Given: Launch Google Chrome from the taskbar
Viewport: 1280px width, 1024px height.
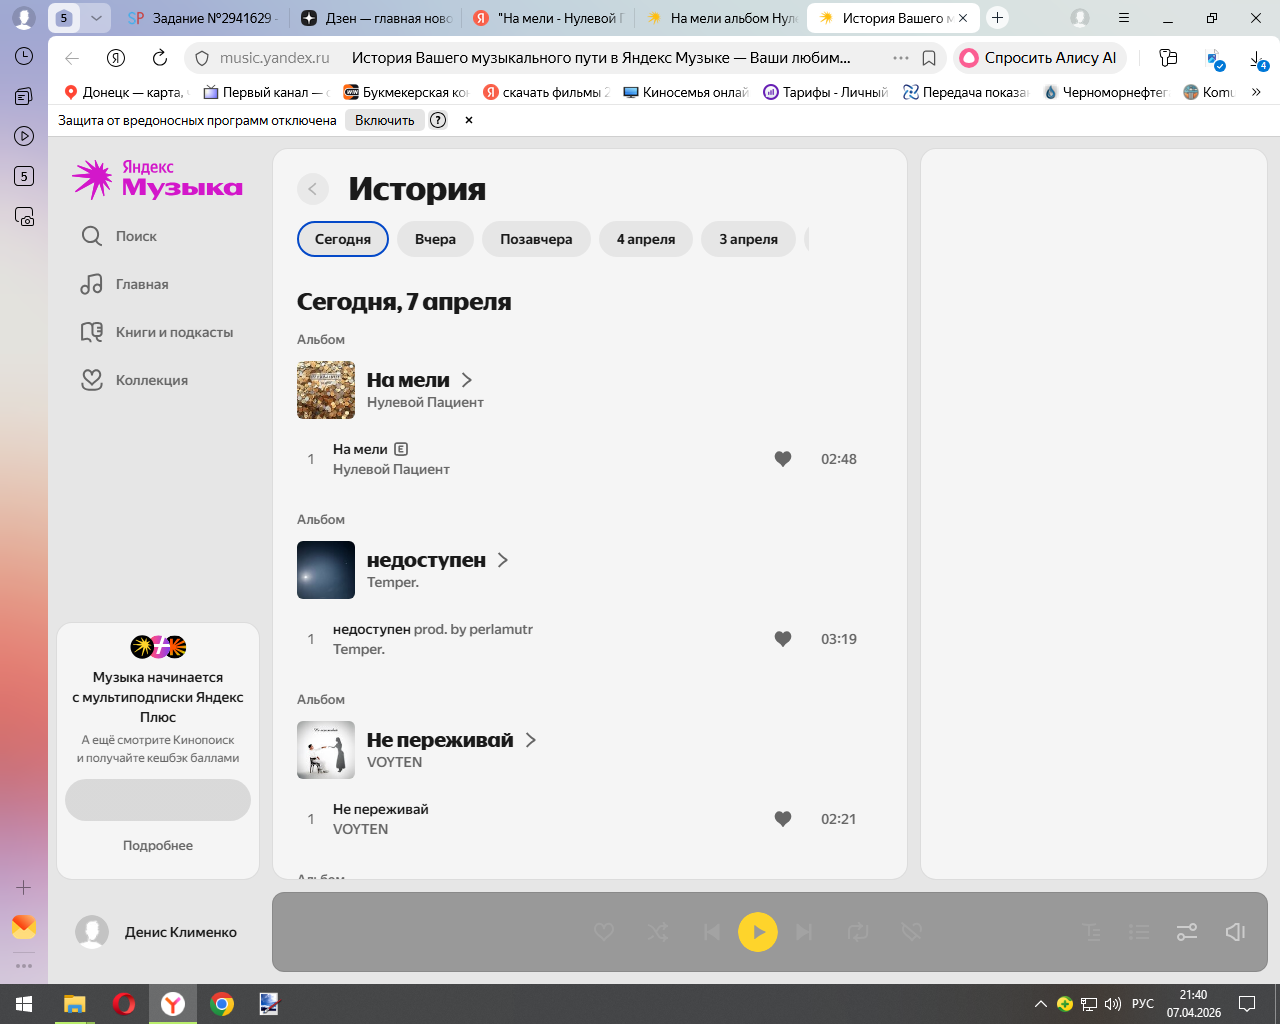Looking at the screenshot, I should tap(222, 1004).
